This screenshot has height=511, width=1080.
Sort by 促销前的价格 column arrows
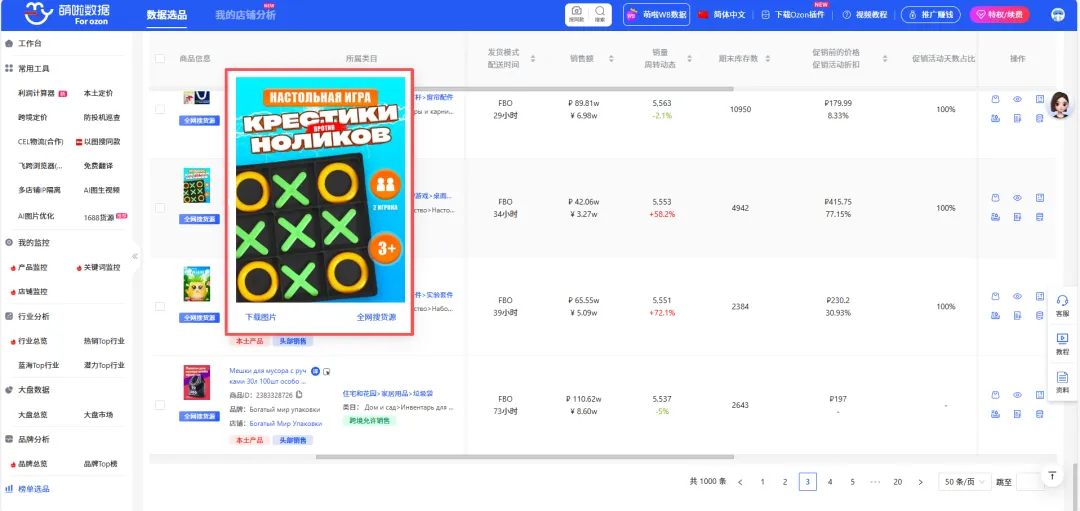[885, 59]
